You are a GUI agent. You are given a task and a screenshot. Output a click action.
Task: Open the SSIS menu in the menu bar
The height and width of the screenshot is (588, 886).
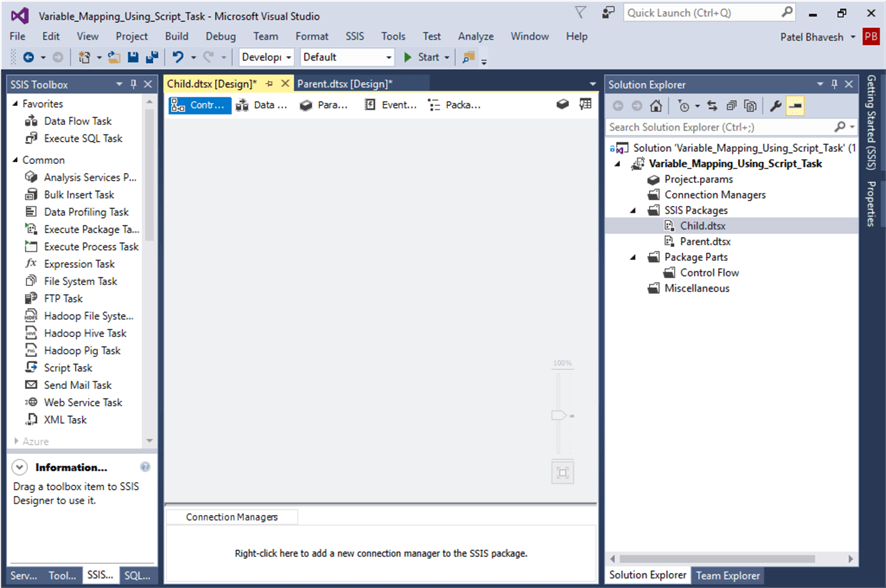(x=354, y=36)
